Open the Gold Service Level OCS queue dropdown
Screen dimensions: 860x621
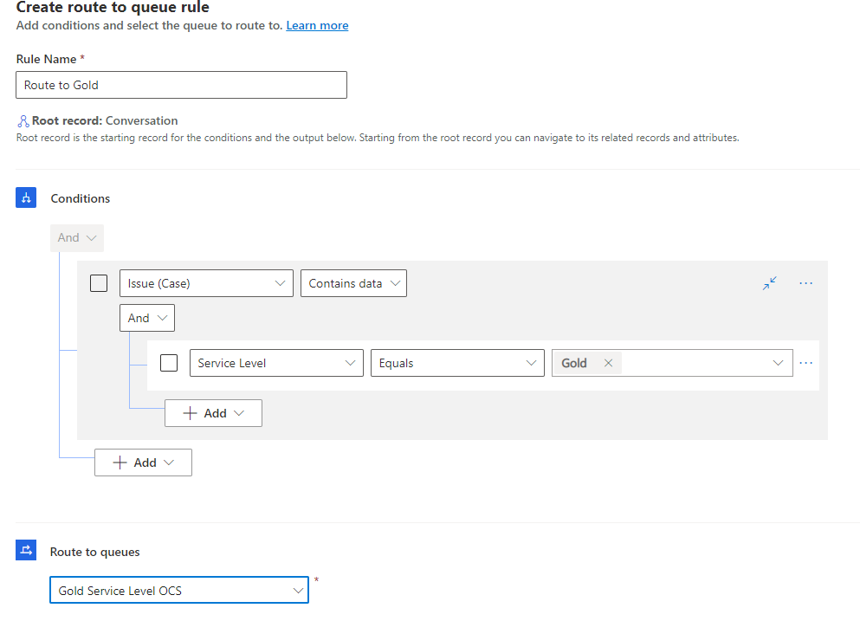[179, 590]
